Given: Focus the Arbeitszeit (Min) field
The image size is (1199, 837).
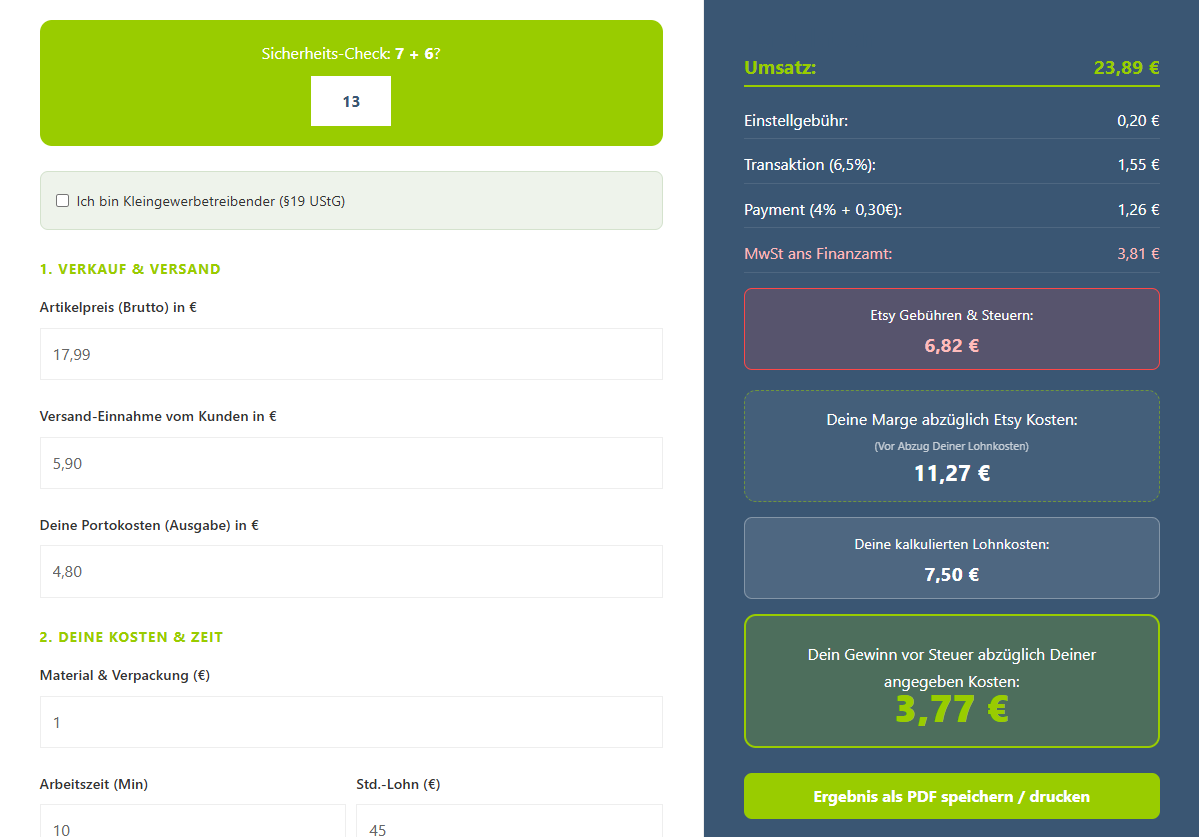Looking at the screenshot, I should click(x=192, y=822).
